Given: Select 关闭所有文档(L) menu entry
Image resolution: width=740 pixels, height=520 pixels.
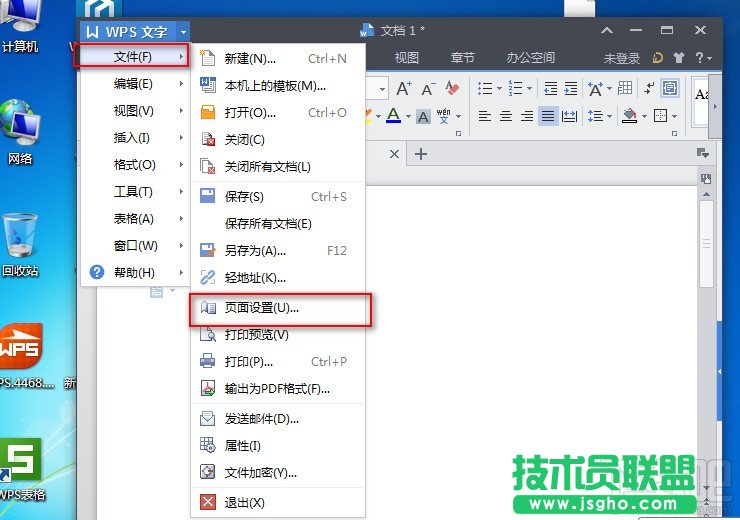Looking at the screenshot, I should click(x=278, y=167).
